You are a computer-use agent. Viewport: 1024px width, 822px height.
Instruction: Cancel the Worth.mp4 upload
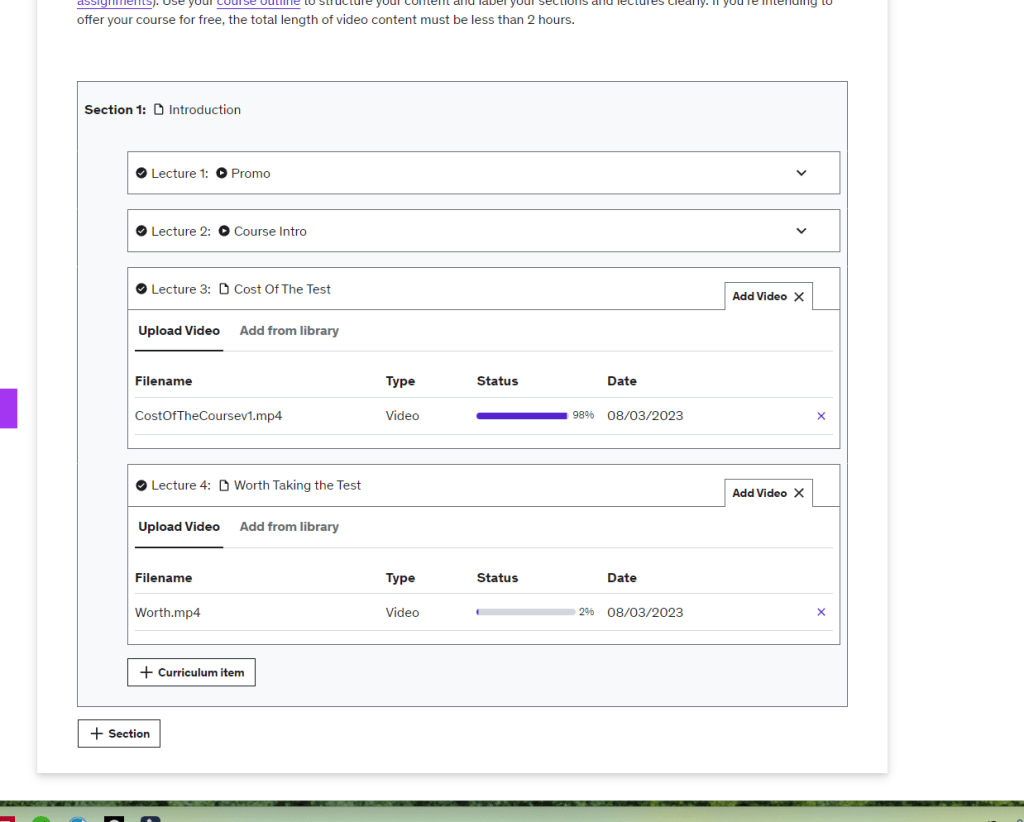(821, 612)
